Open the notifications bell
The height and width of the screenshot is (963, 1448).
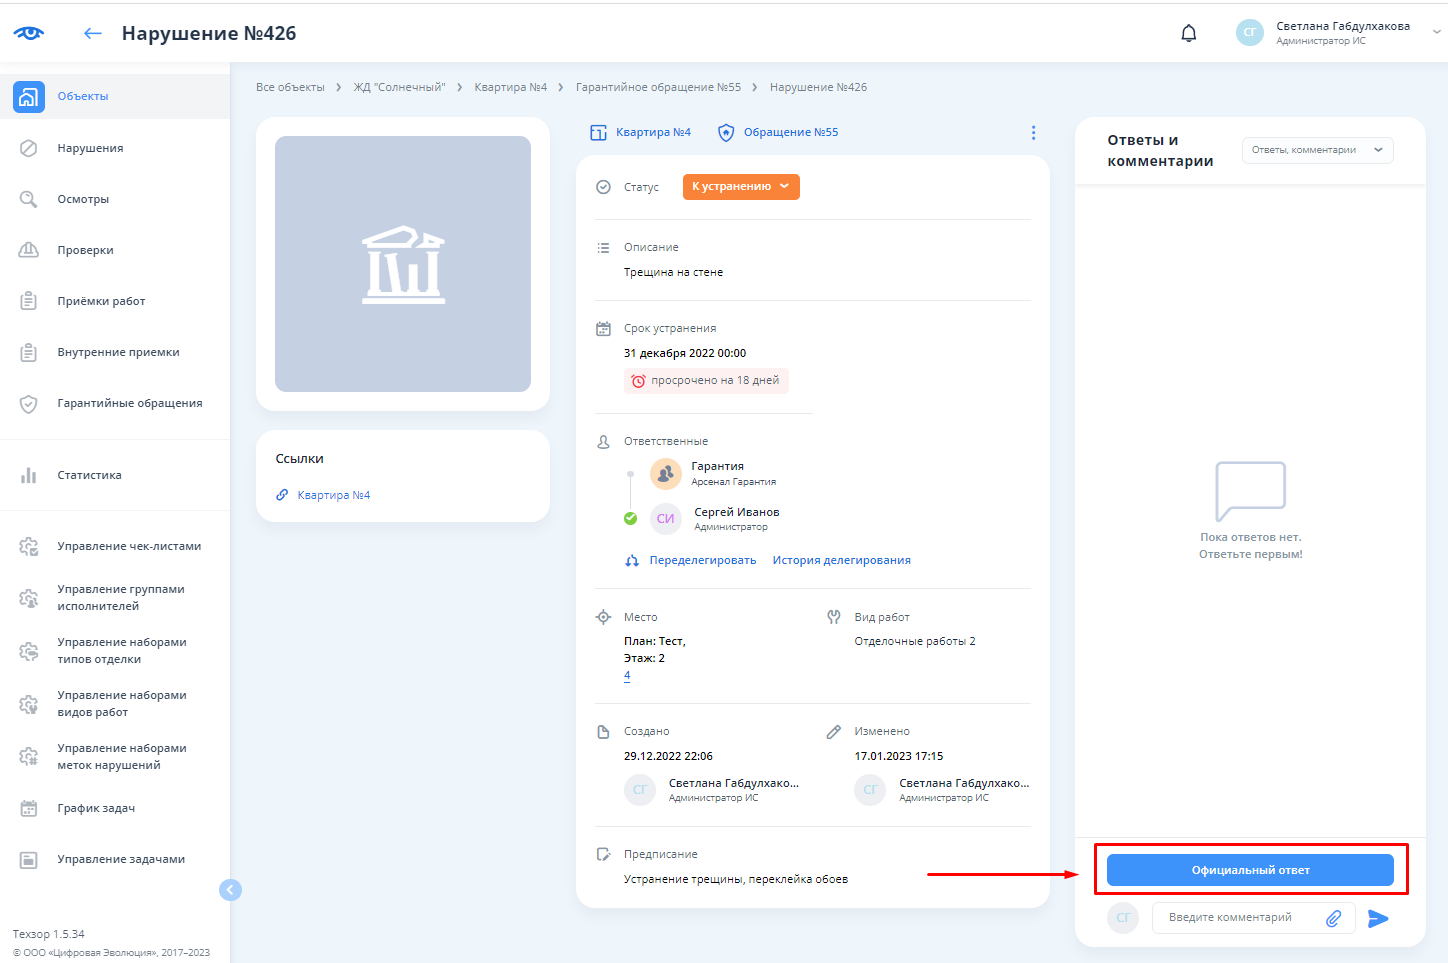point(1188,33)
